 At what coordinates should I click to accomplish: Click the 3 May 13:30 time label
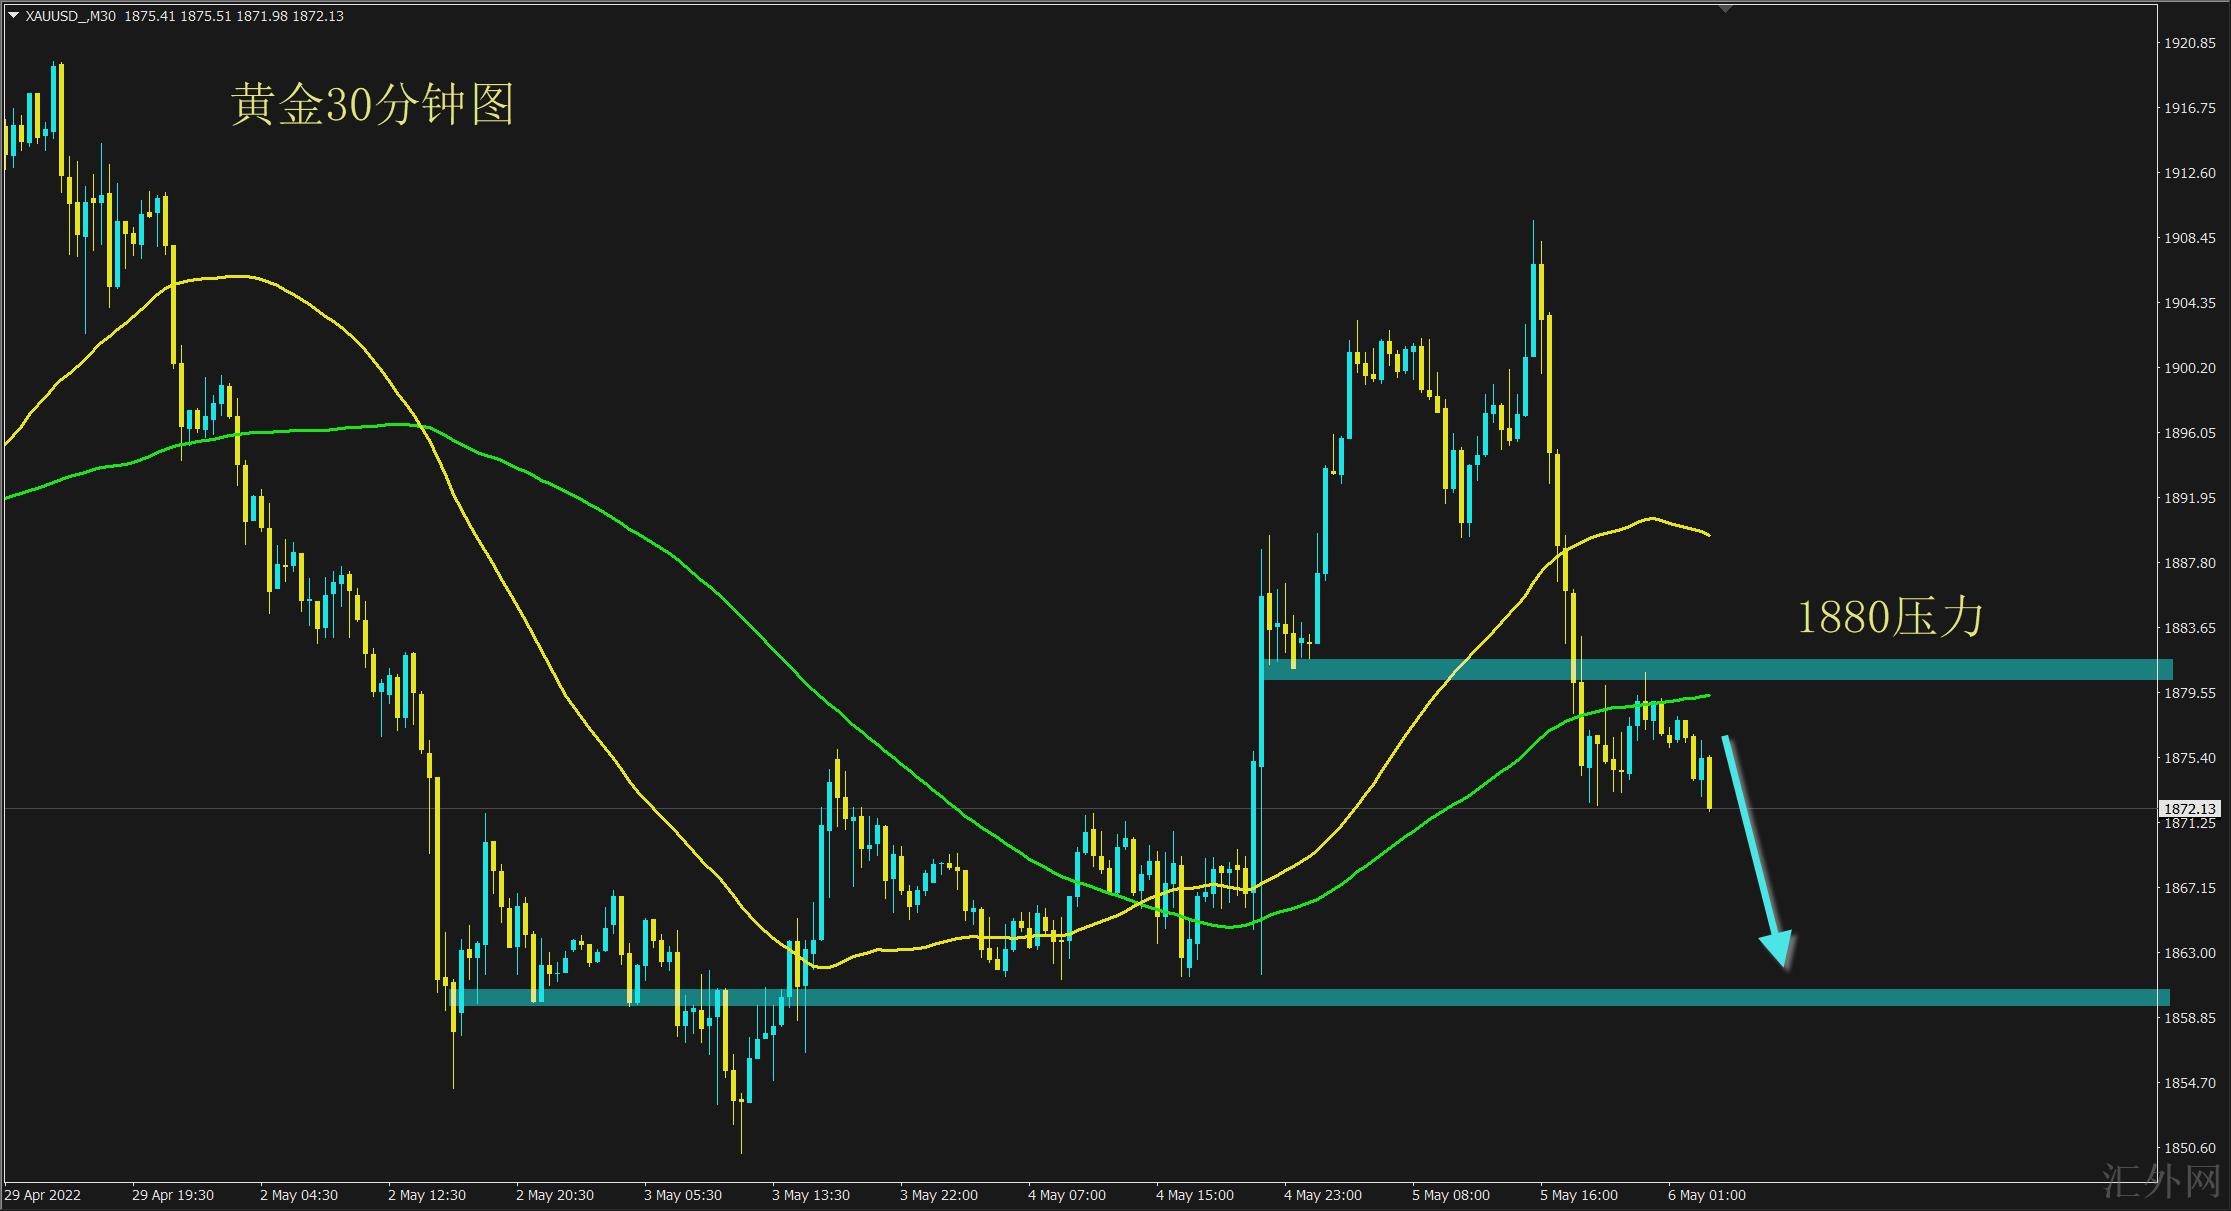coord(810,1195)
